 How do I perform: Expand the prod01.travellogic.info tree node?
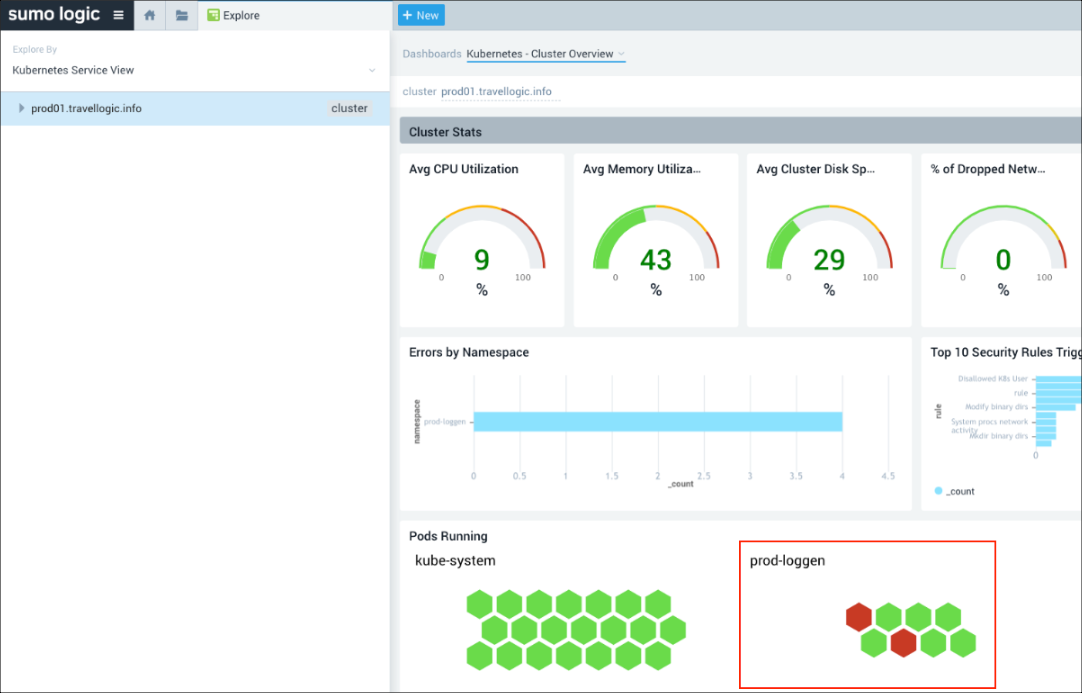pyautogui.click(x=22, y=108)
